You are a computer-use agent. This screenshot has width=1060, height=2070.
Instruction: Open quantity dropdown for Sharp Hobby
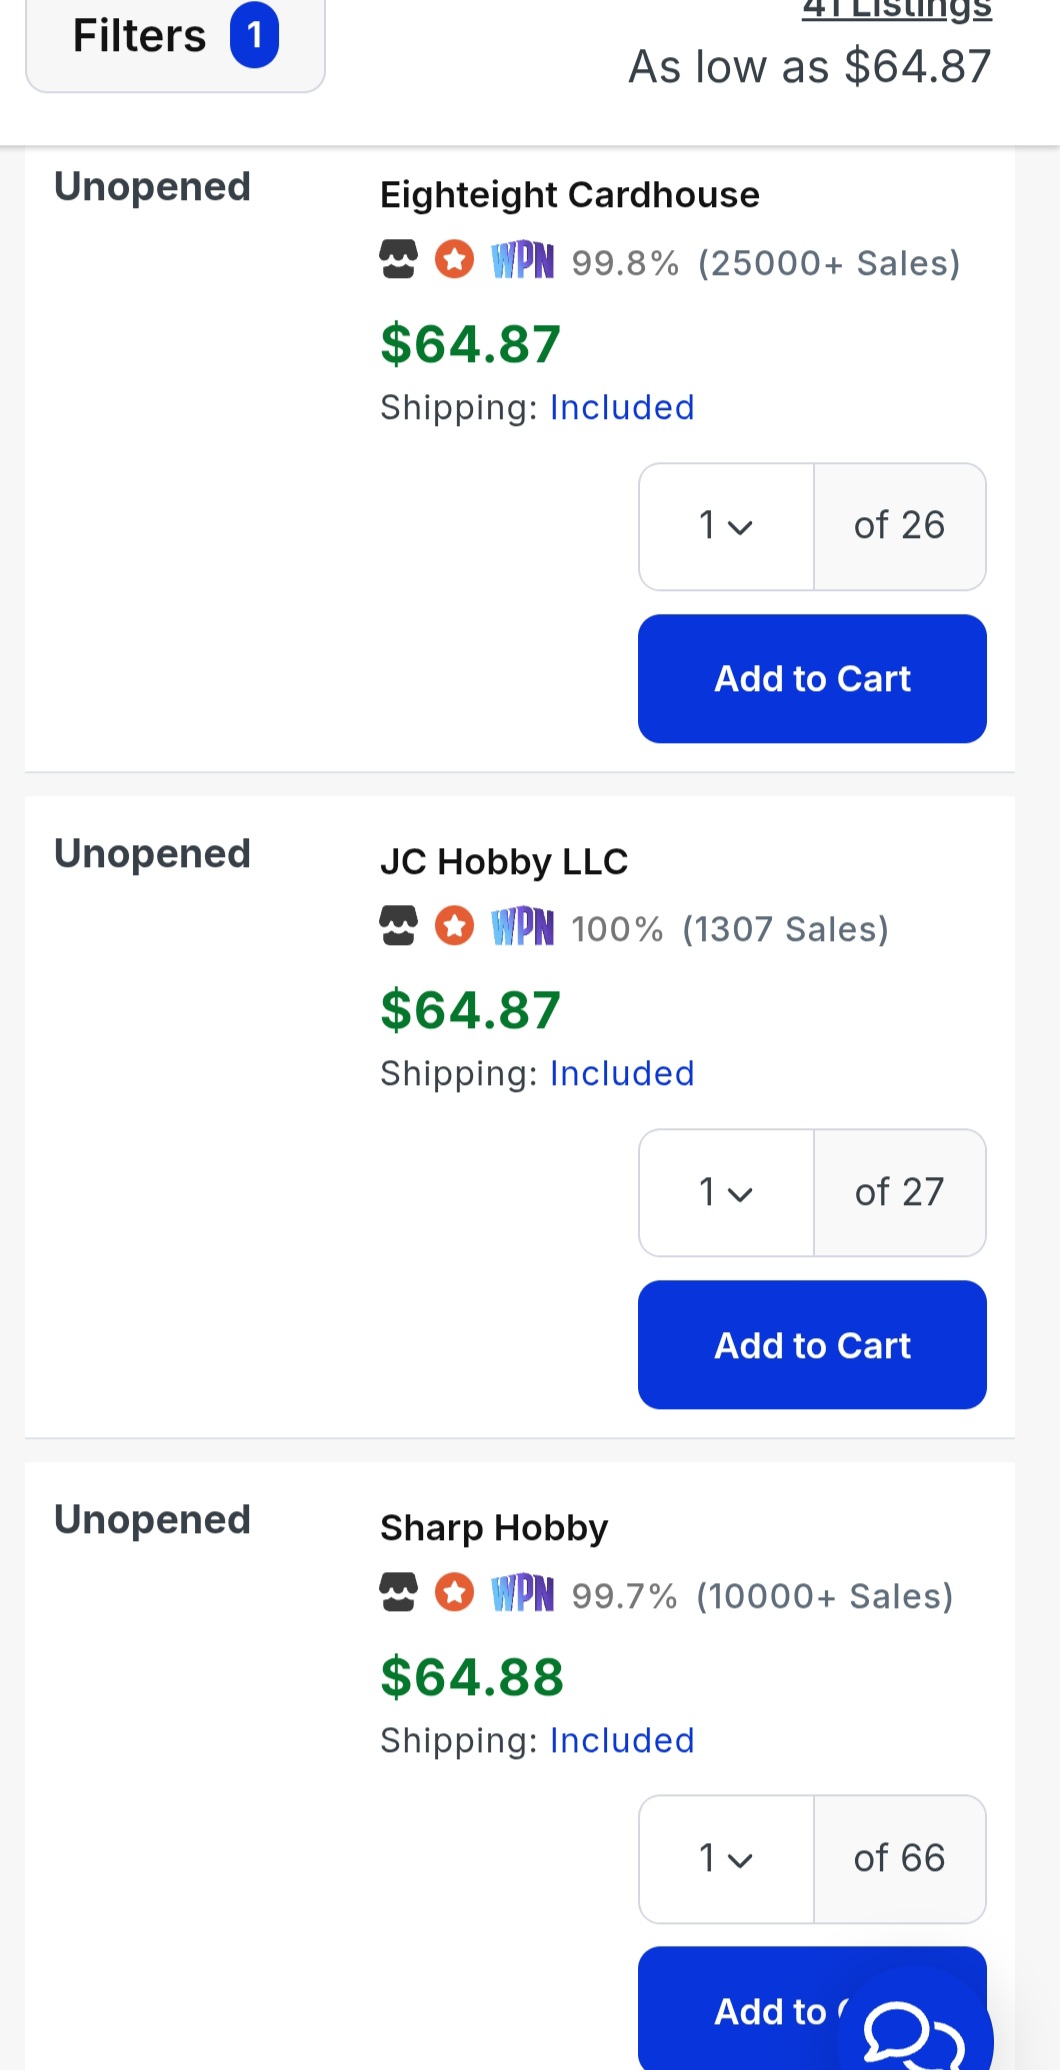[x=726, y=1859]
